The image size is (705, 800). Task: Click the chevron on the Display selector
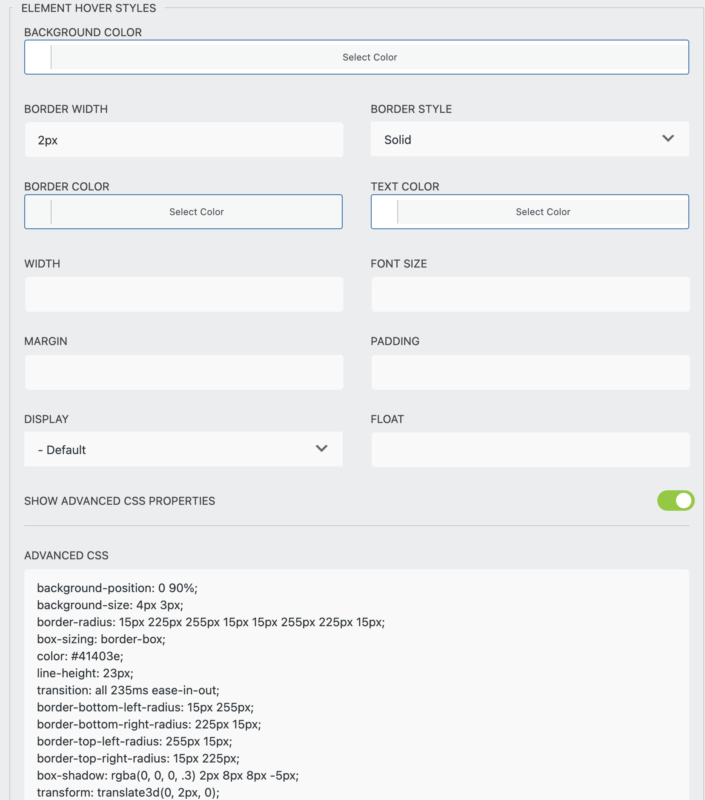click(322, 449)
